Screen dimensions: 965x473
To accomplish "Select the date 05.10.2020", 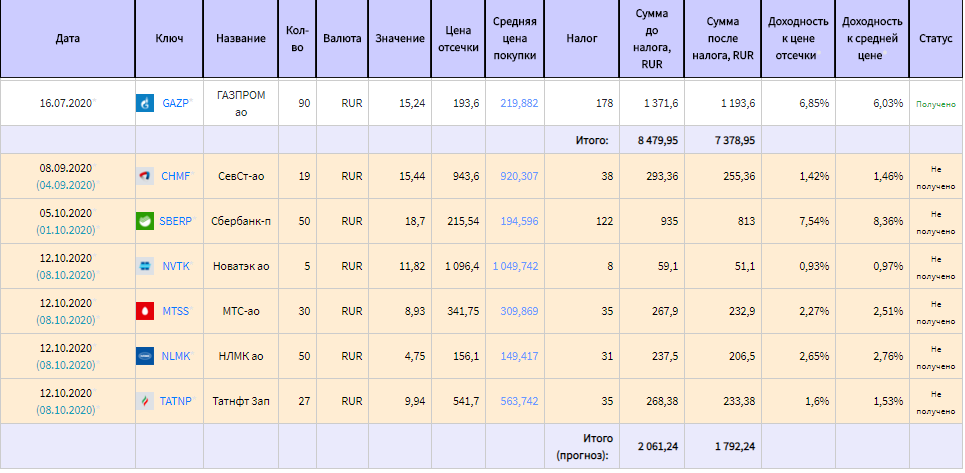I will pos(66,213).
